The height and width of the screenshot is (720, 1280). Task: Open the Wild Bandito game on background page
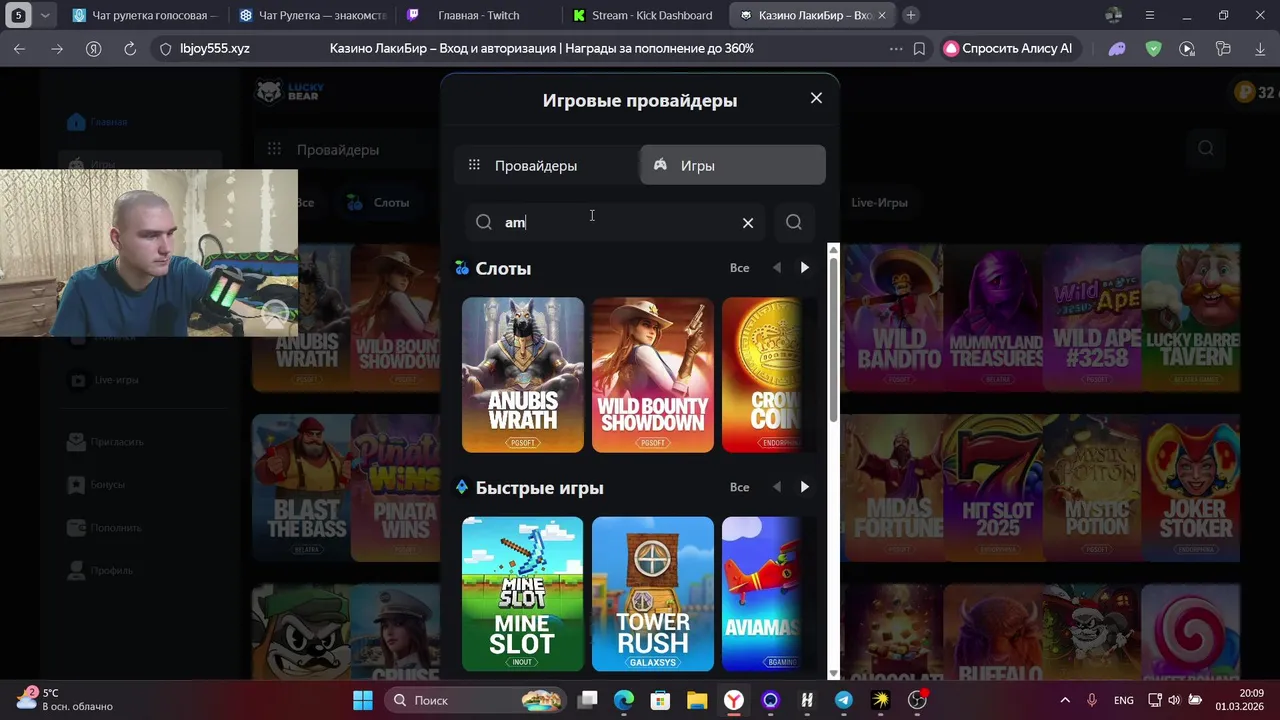893,317
